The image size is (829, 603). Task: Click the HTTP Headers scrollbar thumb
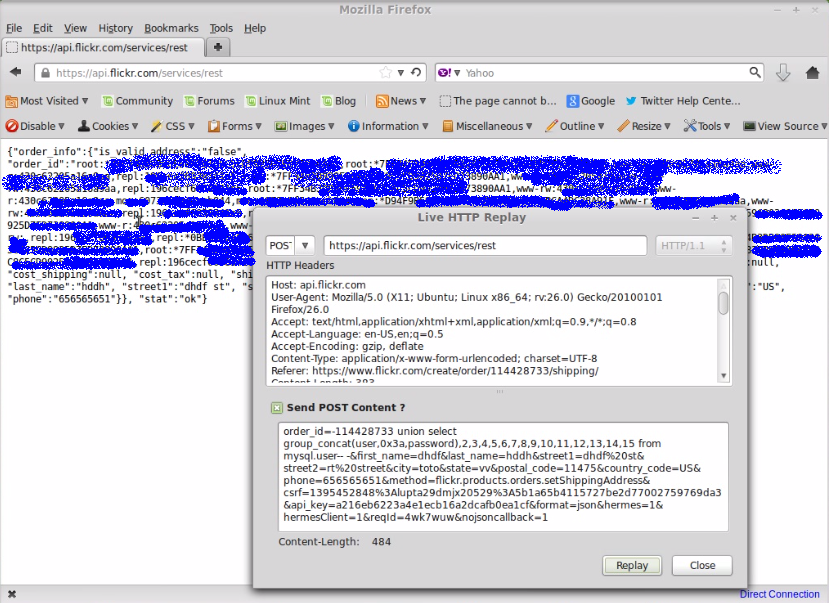[723, 303]
